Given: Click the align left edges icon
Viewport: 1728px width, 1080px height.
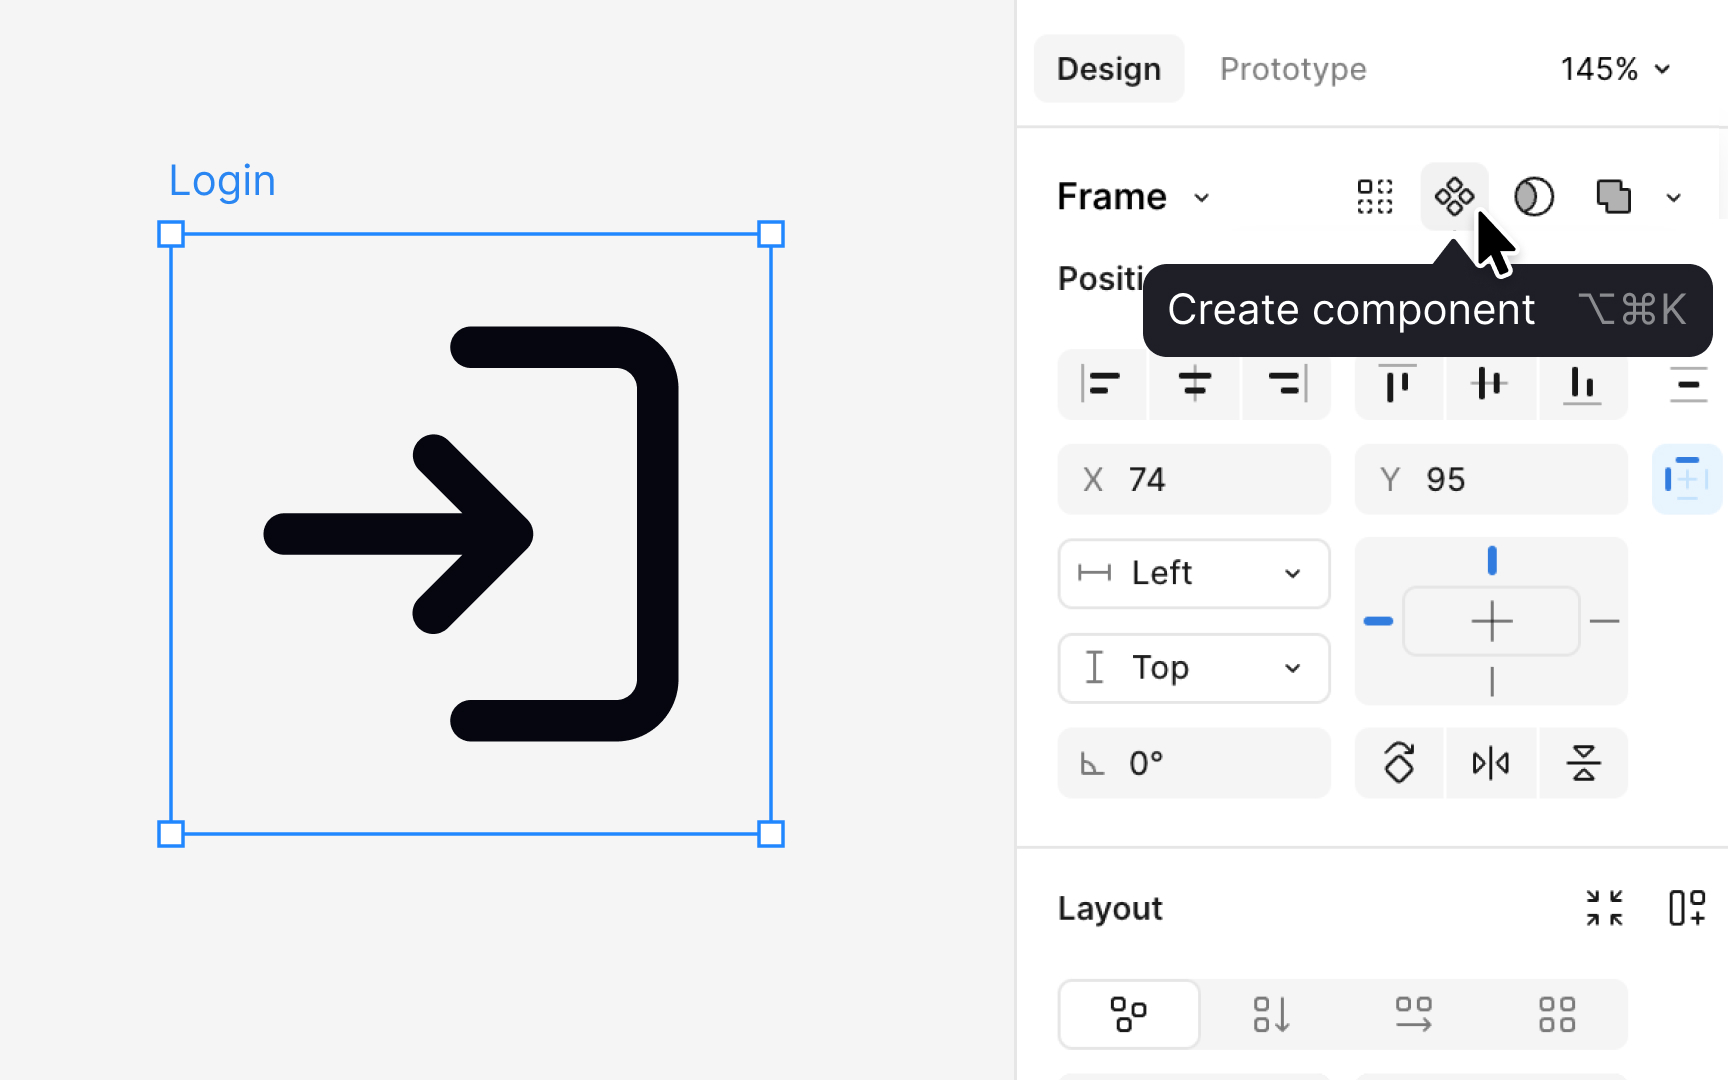Looking at the screenshot, I should point(1101,384).
